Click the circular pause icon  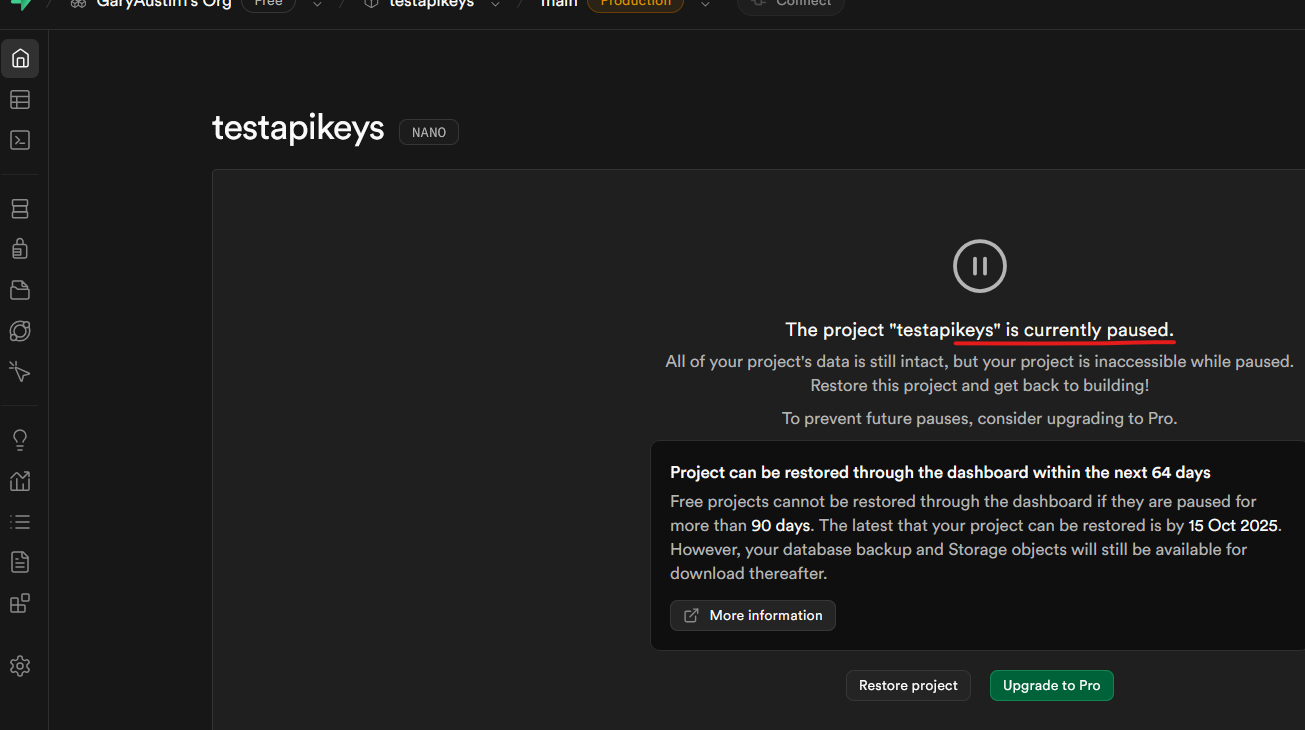click(x=980, y=266)
